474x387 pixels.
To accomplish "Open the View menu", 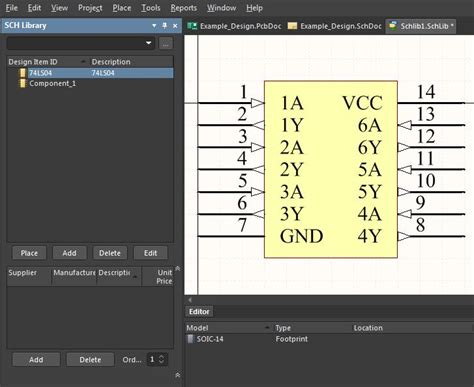I will point(59,8).
